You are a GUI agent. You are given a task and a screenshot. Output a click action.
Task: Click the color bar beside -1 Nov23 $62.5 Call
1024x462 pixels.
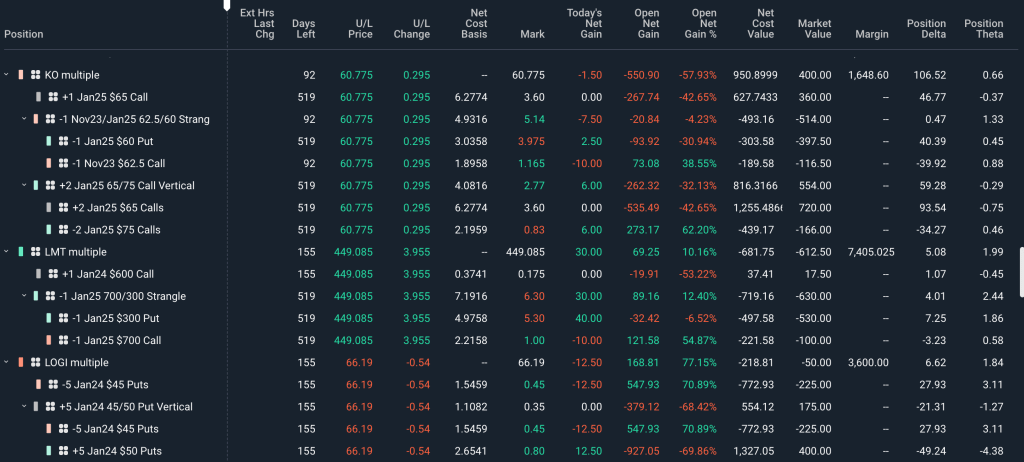tap(48, 163)
